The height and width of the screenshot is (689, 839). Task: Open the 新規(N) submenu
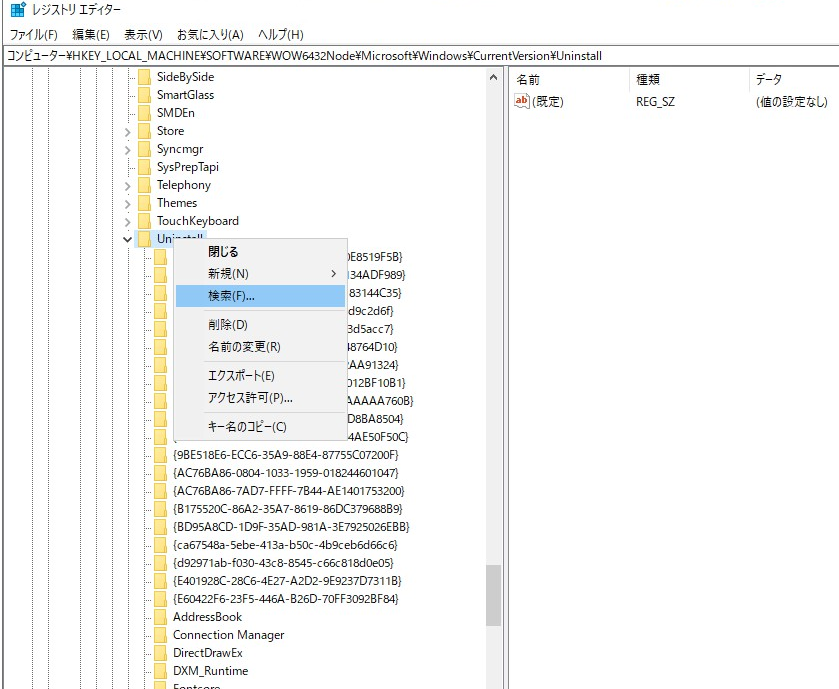[x=261, y=274]
